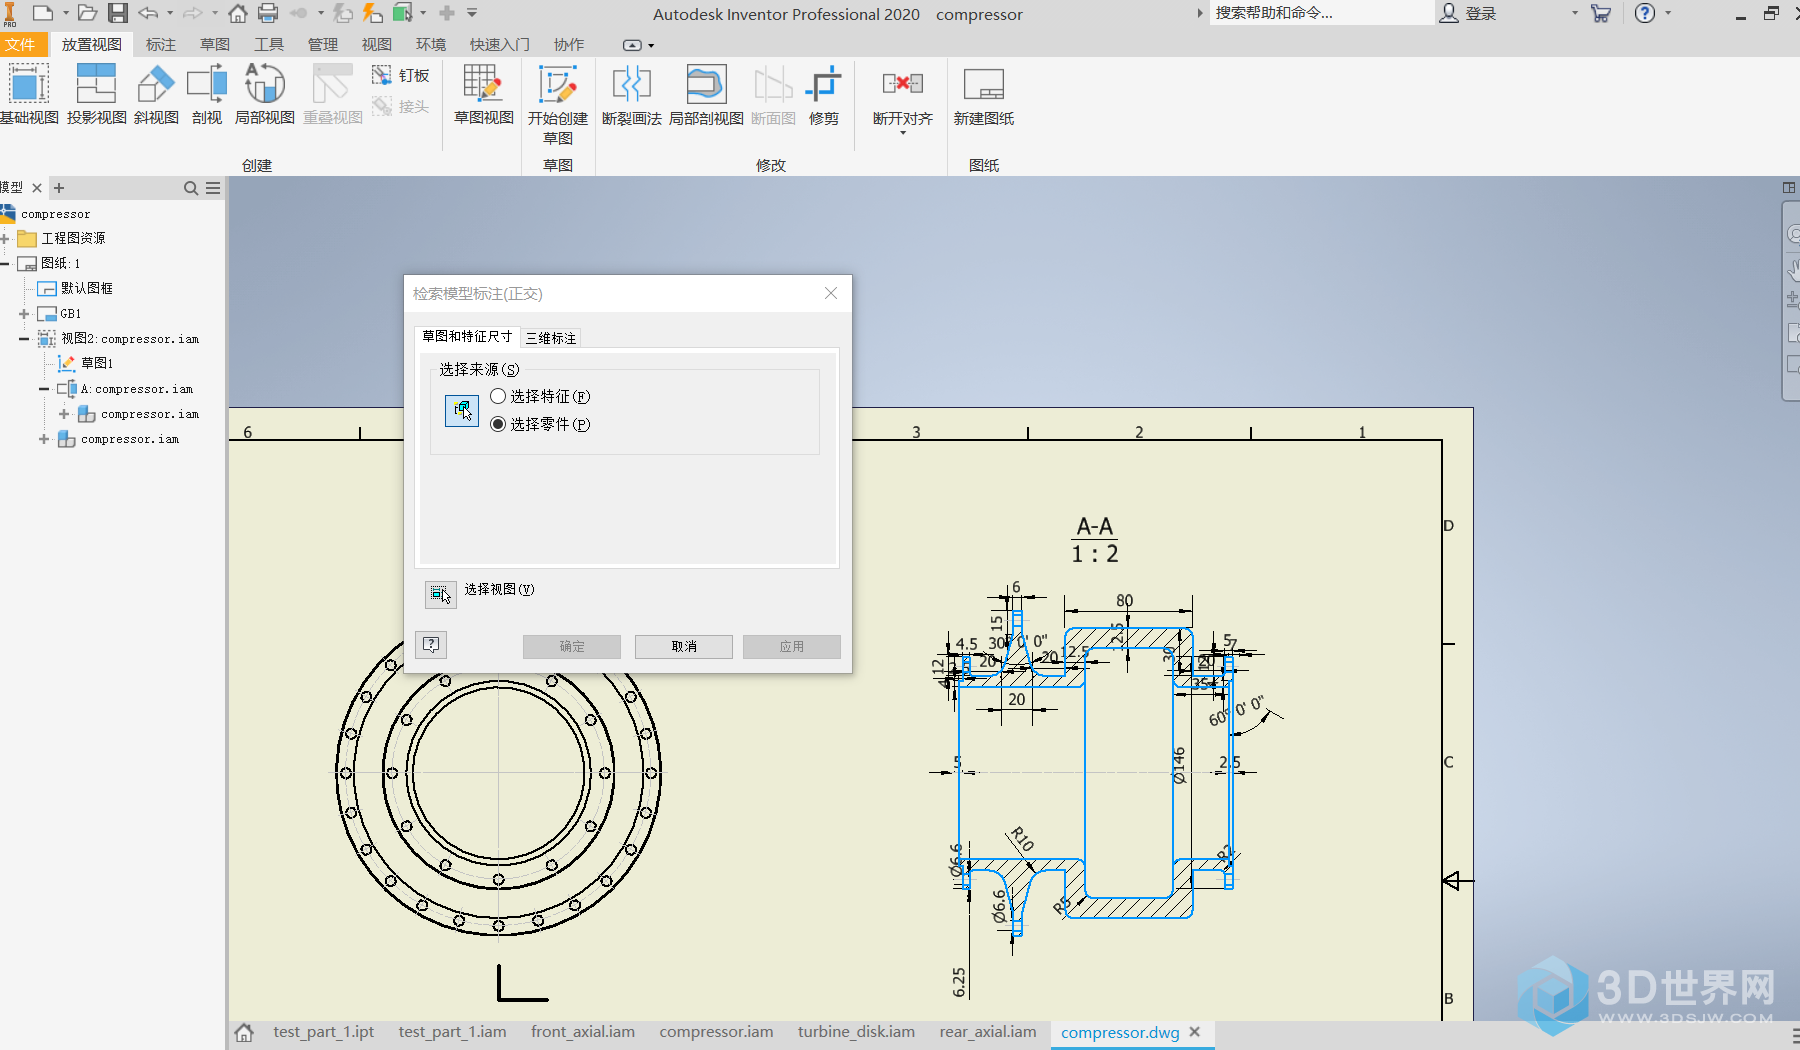
Task: Click the sign-in link
Action: [x=1480, y=13]
